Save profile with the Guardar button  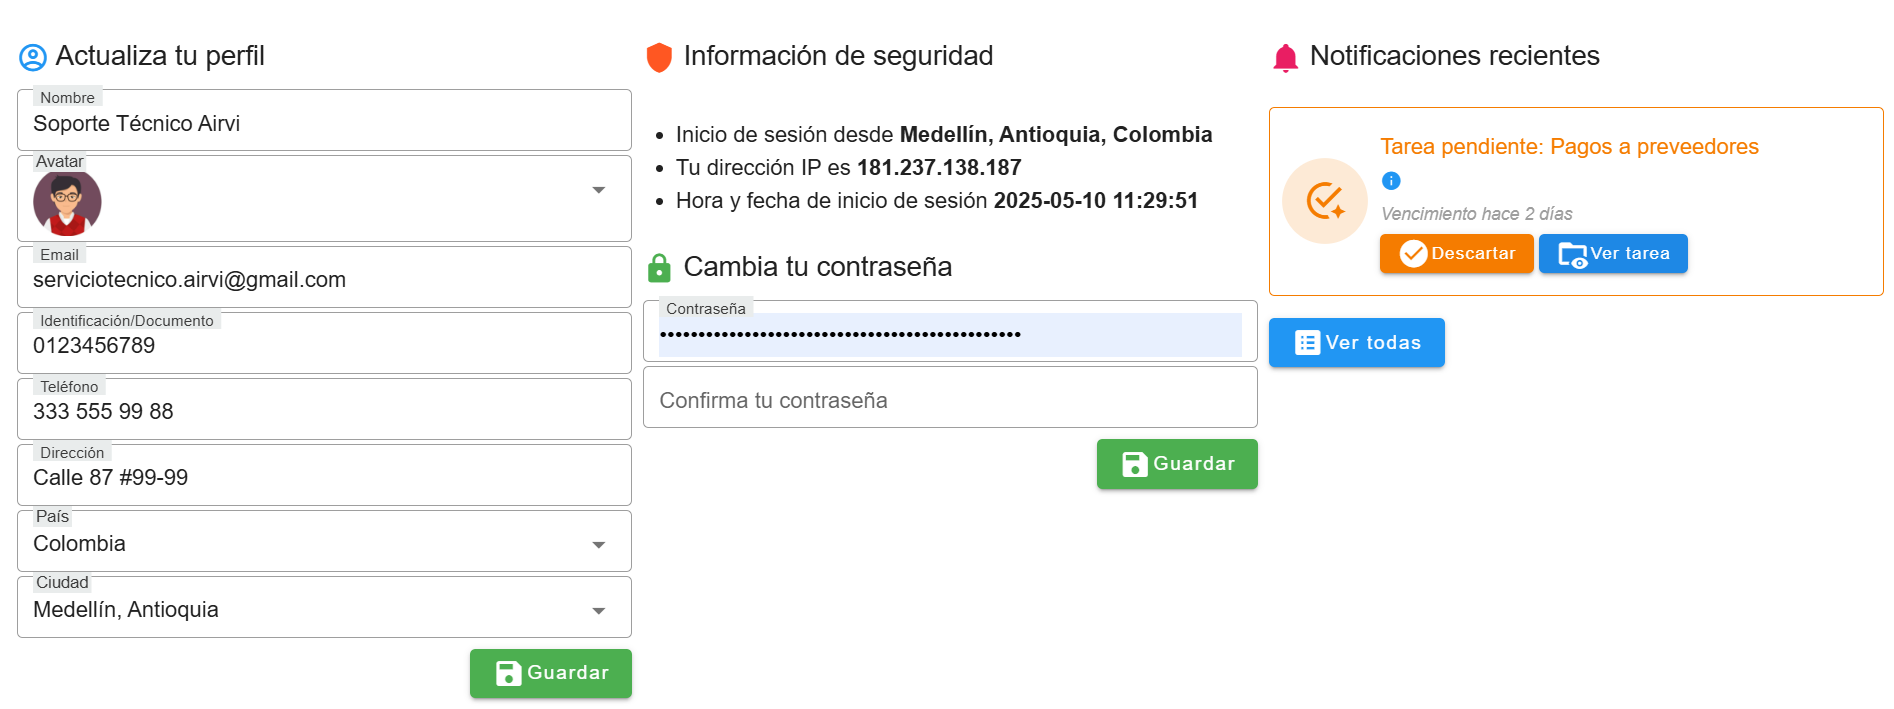551,673
